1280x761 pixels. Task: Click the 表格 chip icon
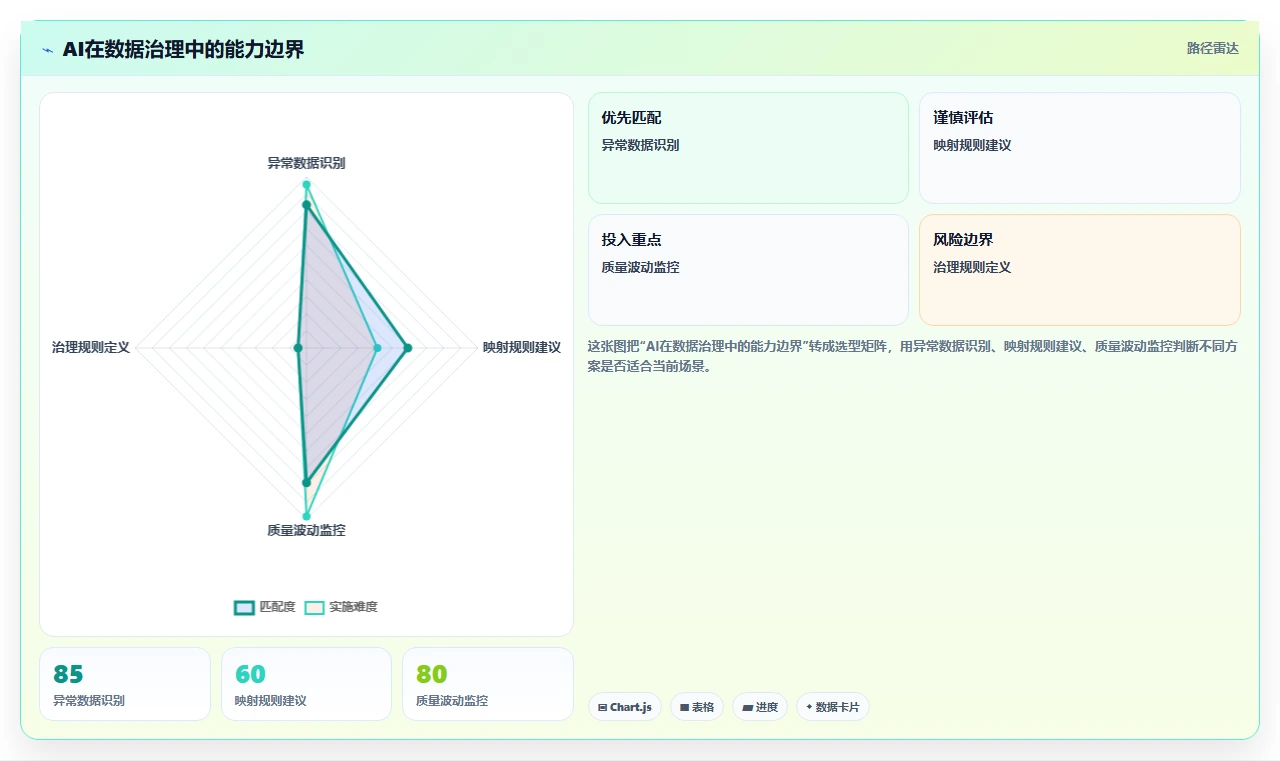[684, 707]
